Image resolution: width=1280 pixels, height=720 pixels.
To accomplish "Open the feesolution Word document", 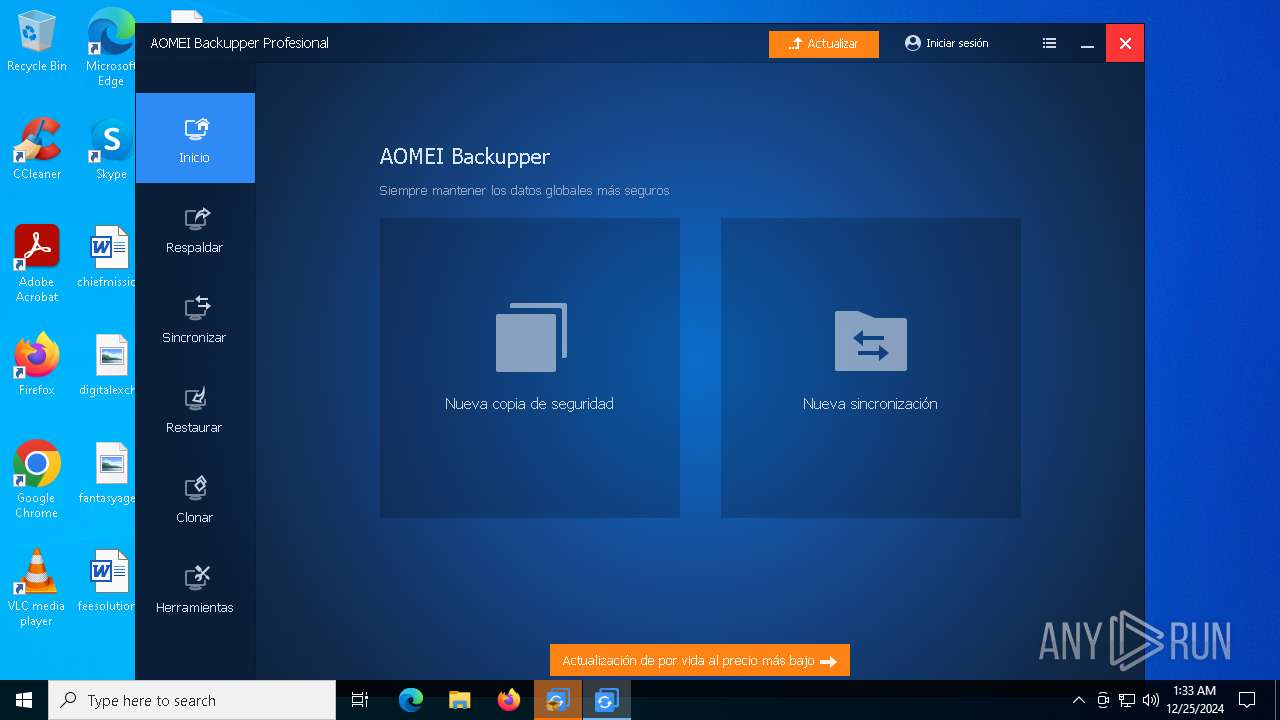I will click(108, 580).
